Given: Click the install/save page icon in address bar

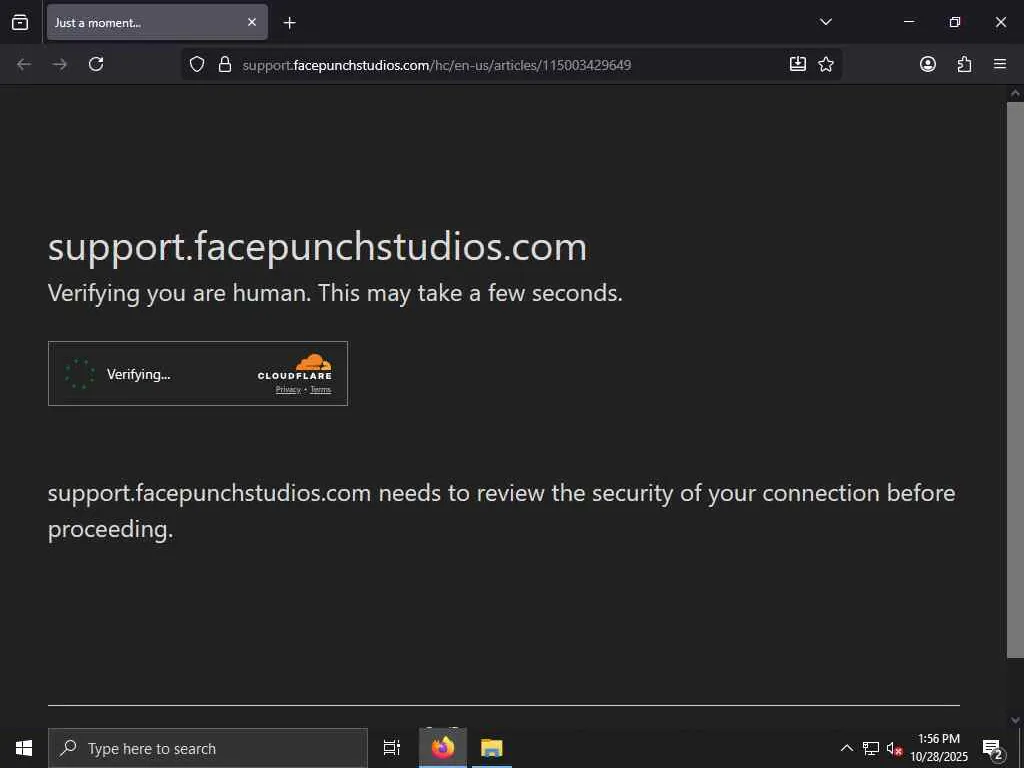Looking at the screenshot, I should [x=797, y=64].
